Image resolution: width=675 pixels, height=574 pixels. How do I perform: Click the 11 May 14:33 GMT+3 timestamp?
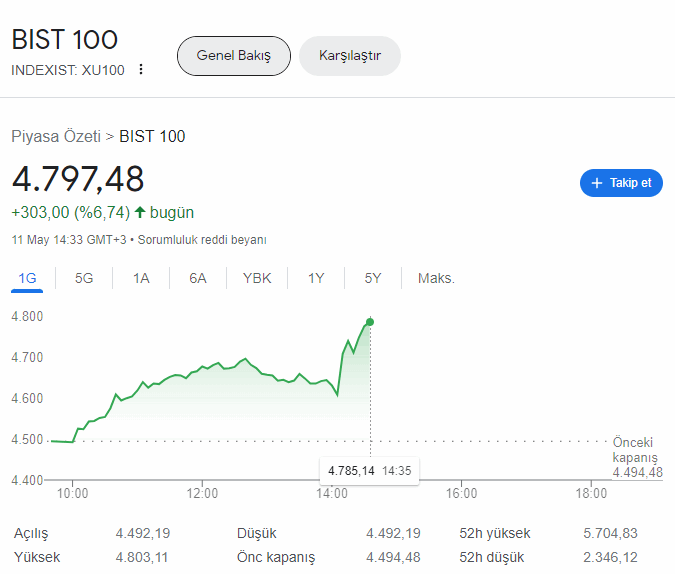point(69,240)
